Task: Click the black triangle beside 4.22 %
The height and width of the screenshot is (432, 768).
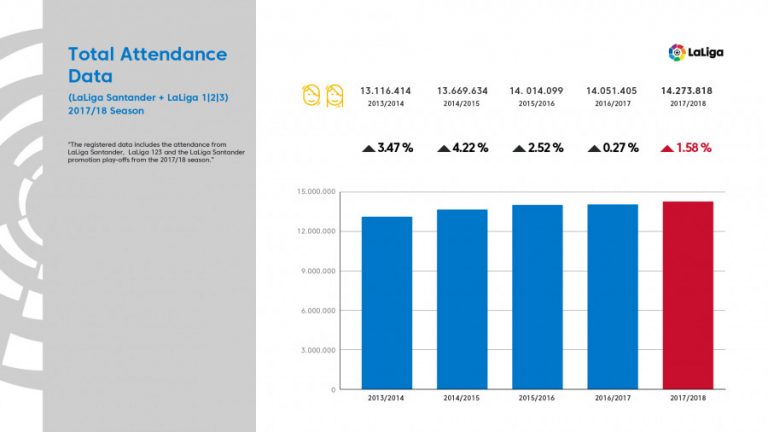Action: [444, 148]
